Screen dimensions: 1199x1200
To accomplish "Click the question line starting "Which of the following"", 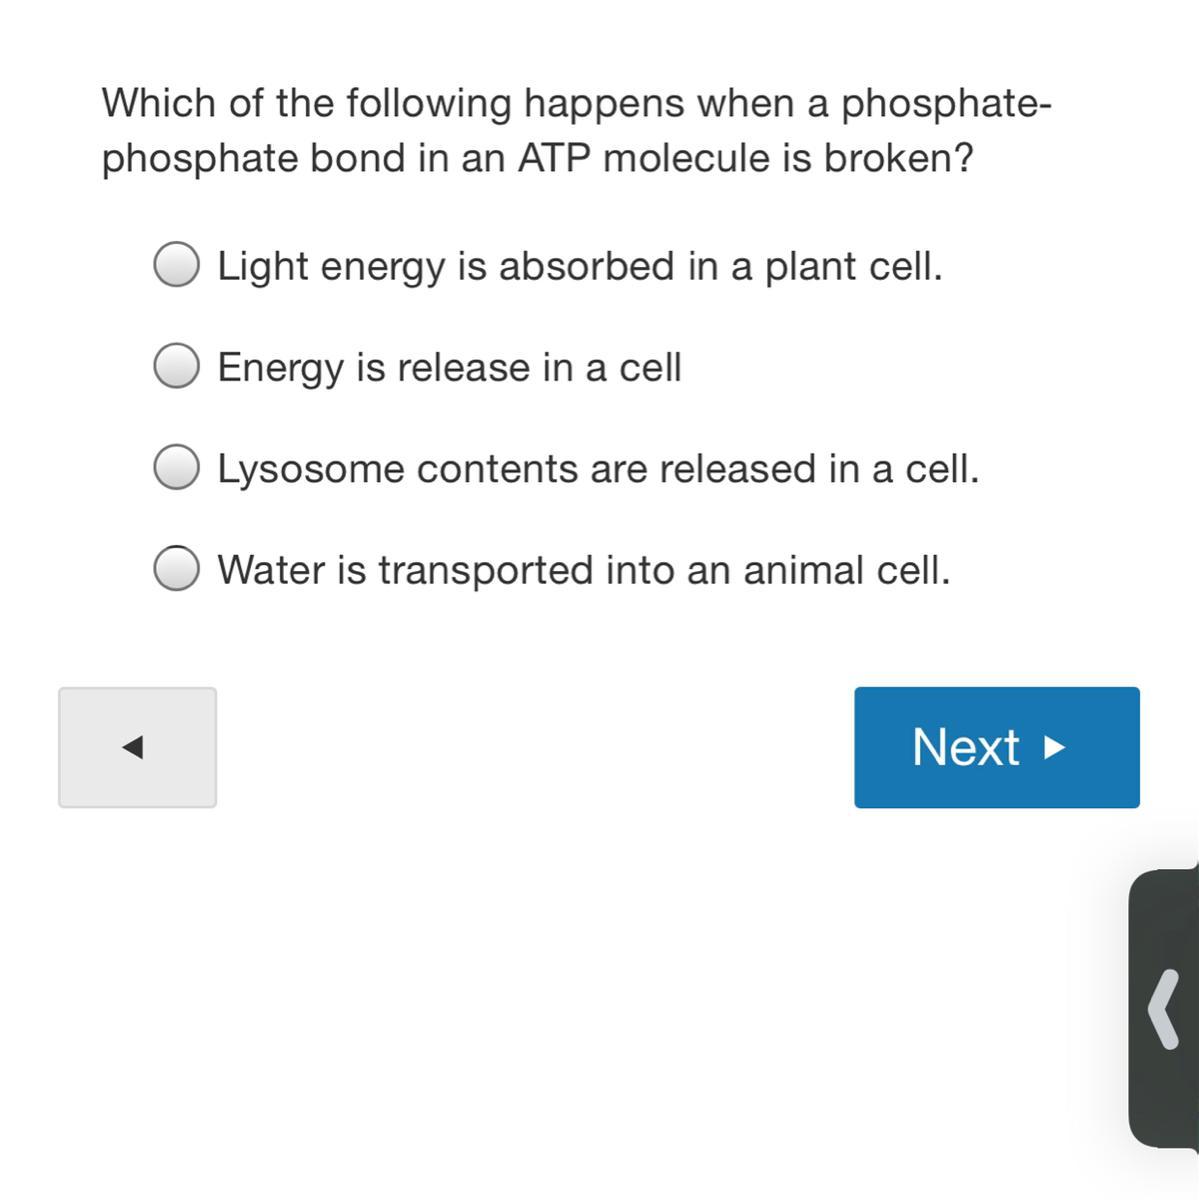I will (x=576, y=103).
